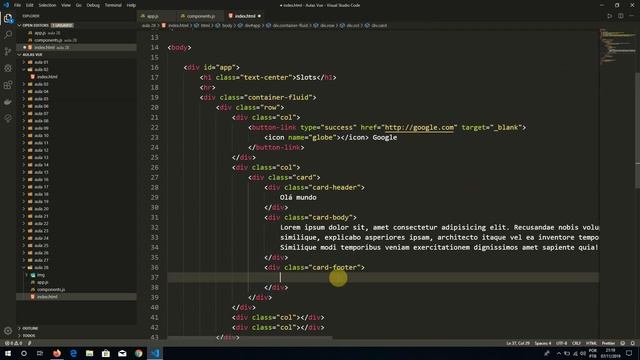
Task: Open Mail app from the taskbar
Action: point(122,353)
